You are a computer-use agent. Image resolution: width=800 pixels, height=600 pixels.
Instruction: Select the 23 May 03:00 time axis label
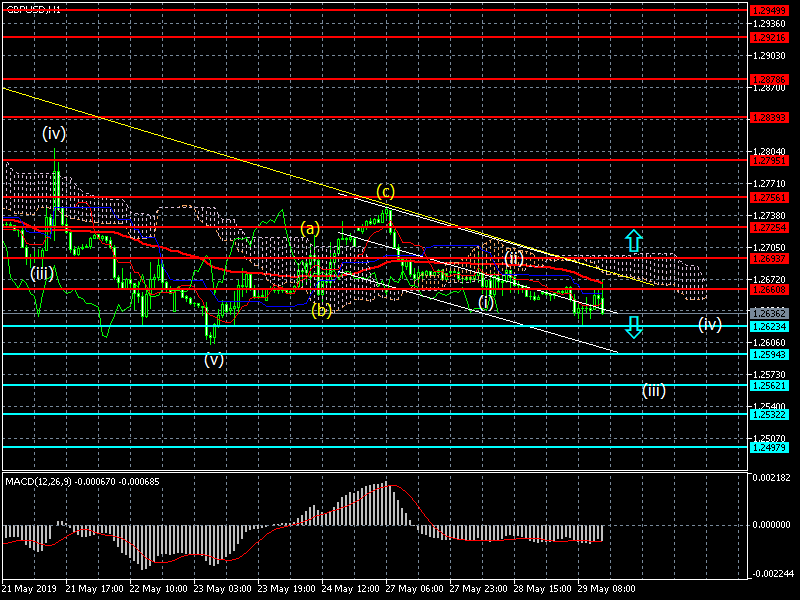pos(222,589)
